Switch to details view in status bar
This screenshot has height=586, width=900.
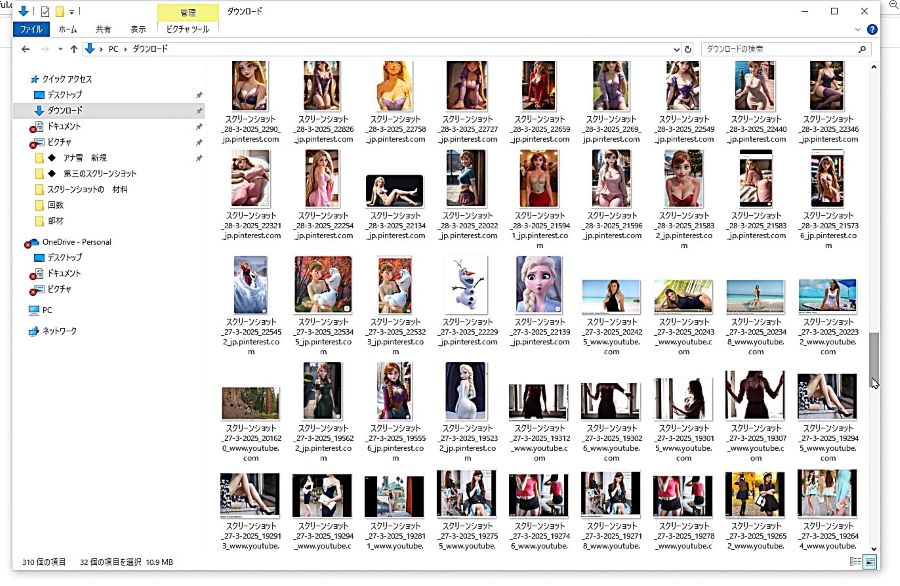(855, 562)
